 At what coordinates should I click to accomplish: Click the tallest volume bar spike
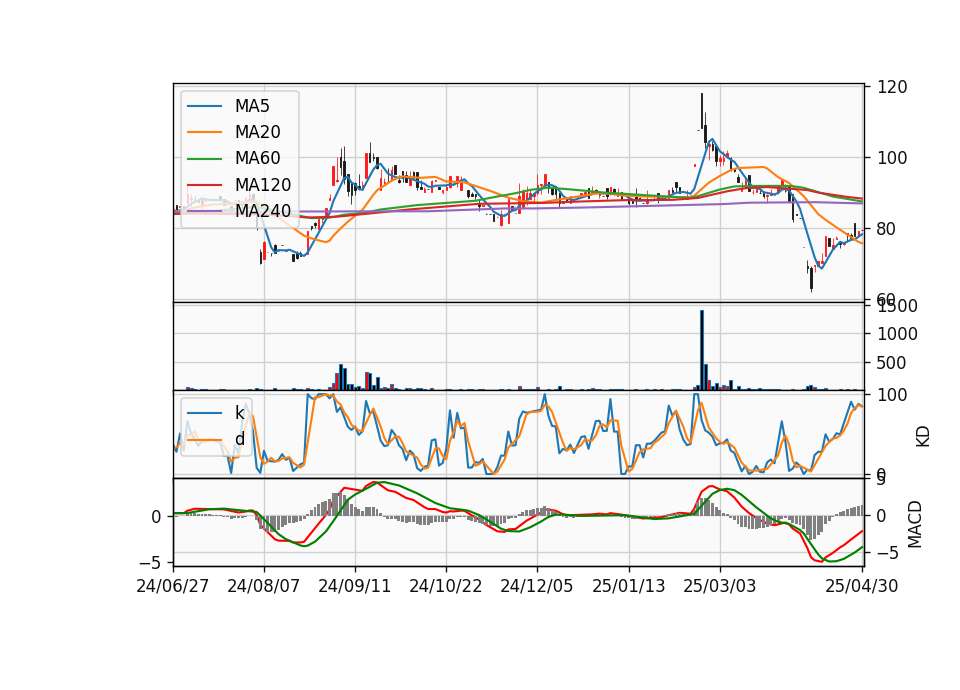coord(702,350)
